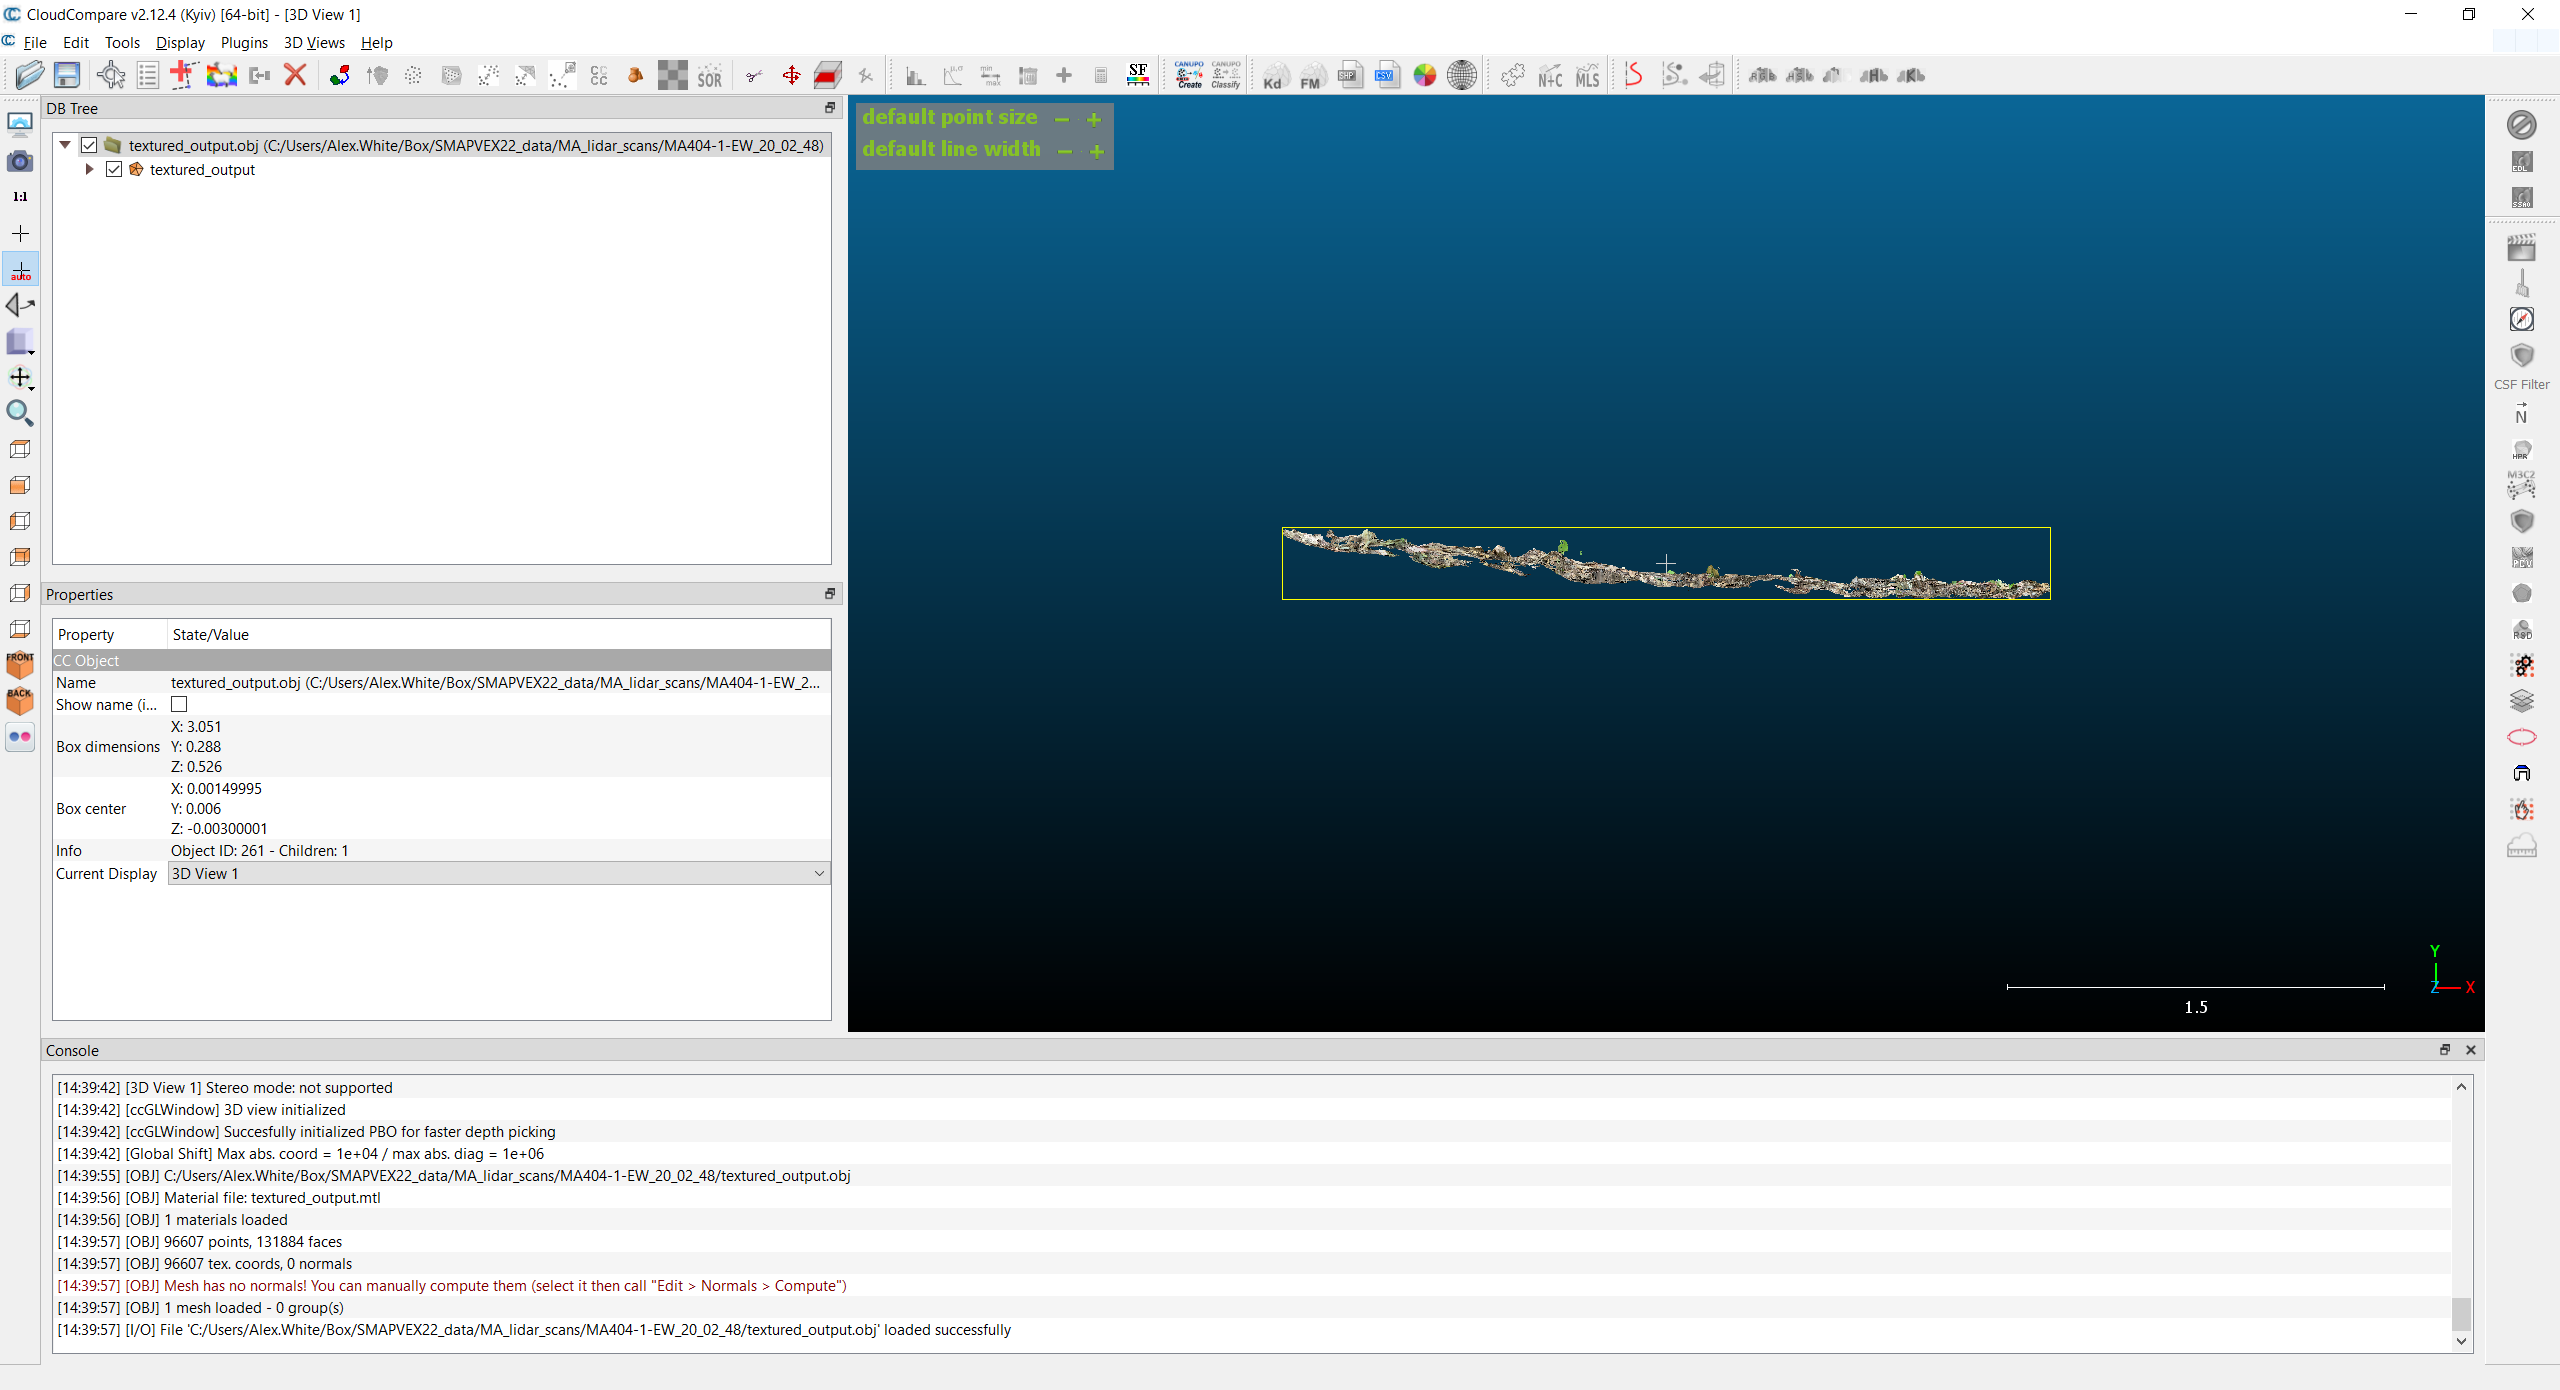Export with the SHP file icon
The height and width of the screenshot is (1390, 2560).
(x=1350, y=75)
